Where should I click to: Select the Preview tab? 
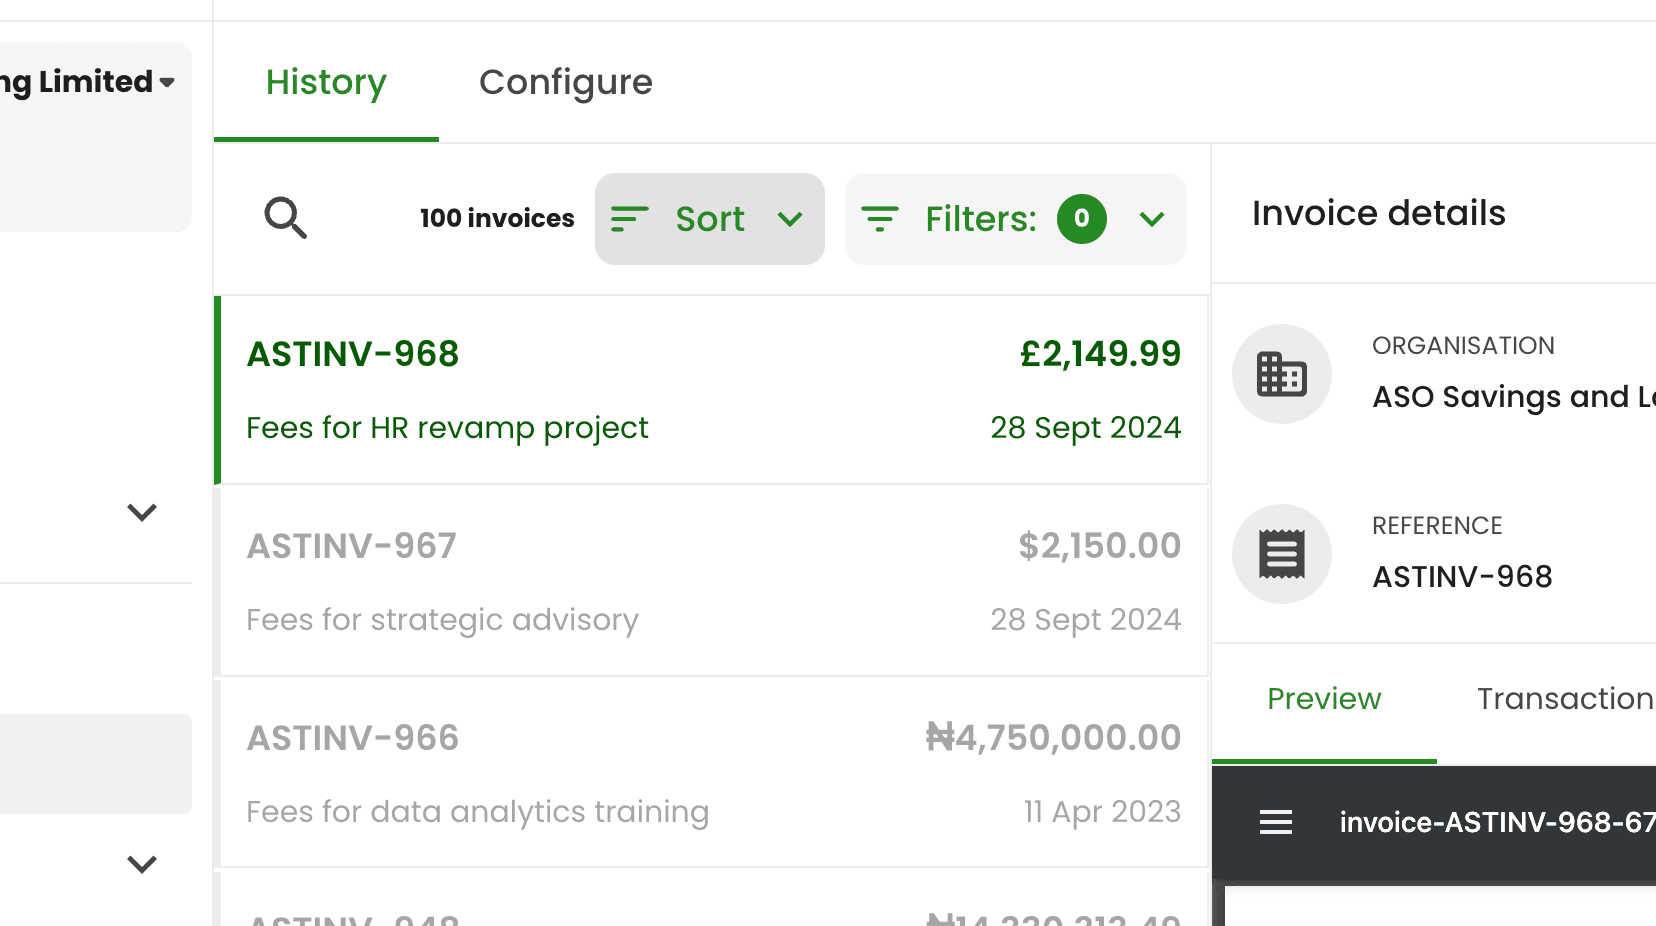click(1324, 699)
